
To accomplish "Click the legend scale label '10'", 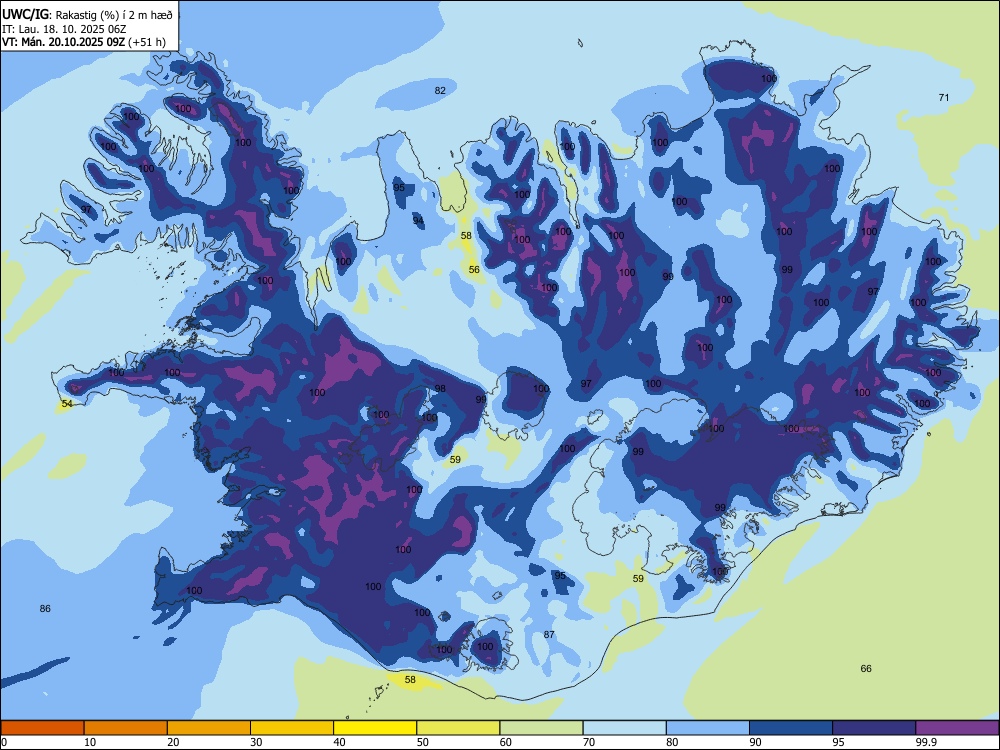I will [x=90, y=742].
